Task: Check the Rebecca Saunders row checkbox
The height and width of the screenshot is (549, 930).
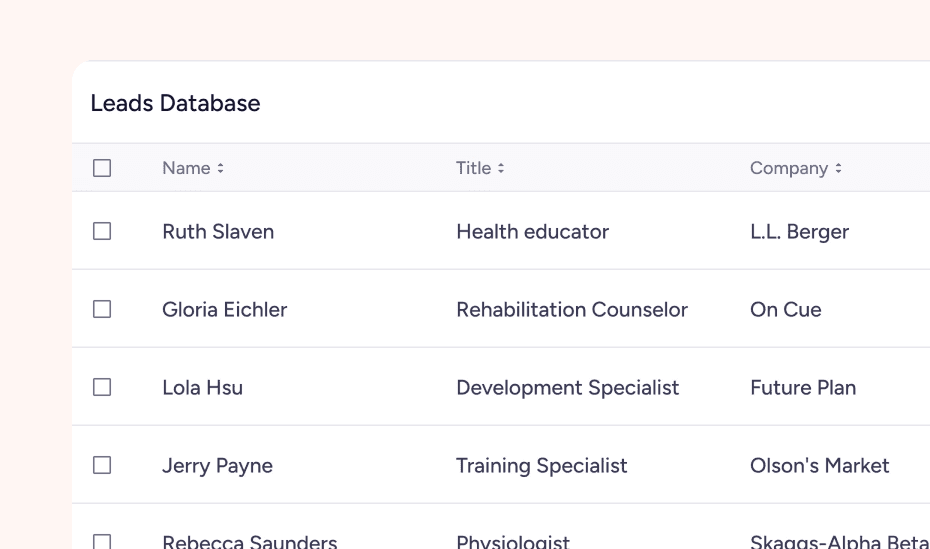Action: [x=102, y=541]
